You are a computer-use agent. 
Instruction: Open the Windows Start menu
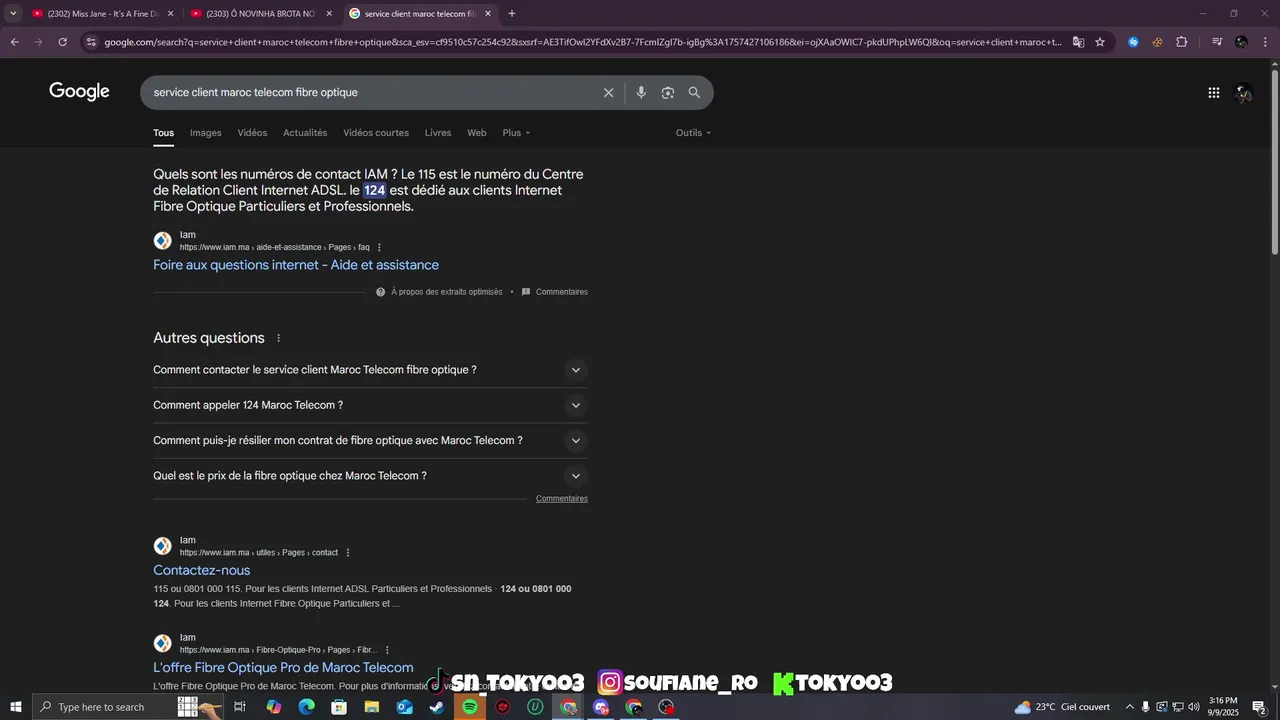[x=15, y=707]
